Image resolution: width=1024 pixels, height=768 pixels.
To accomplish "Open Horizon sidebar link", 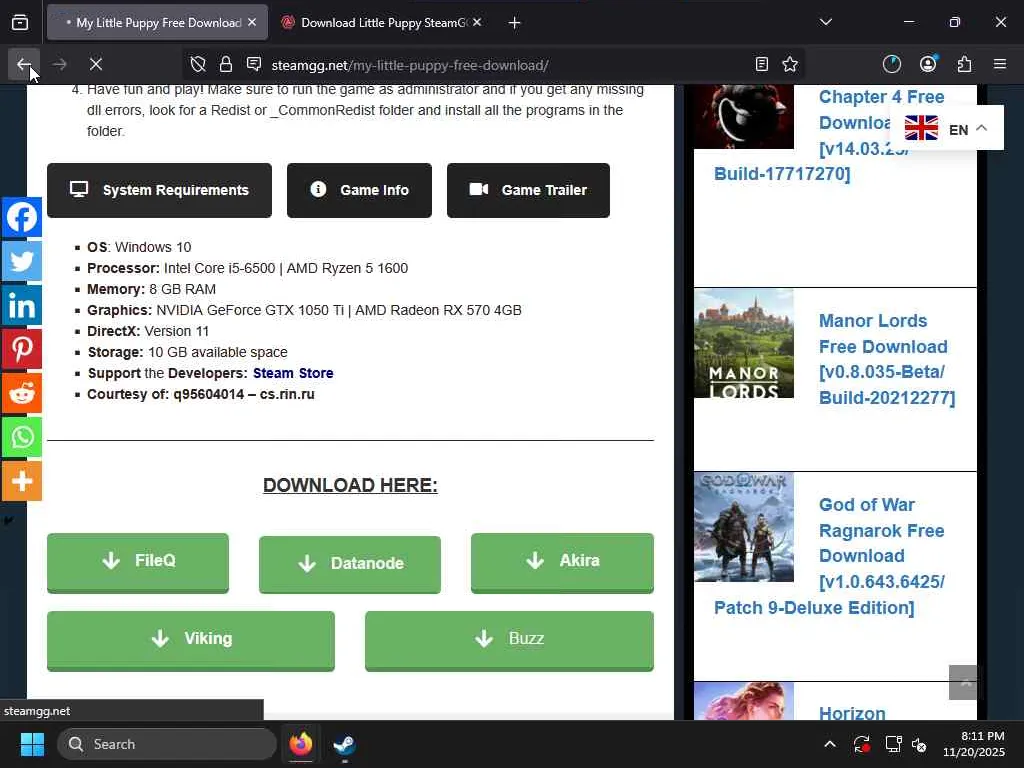I will pyautogui.click(x=852, y=712).
